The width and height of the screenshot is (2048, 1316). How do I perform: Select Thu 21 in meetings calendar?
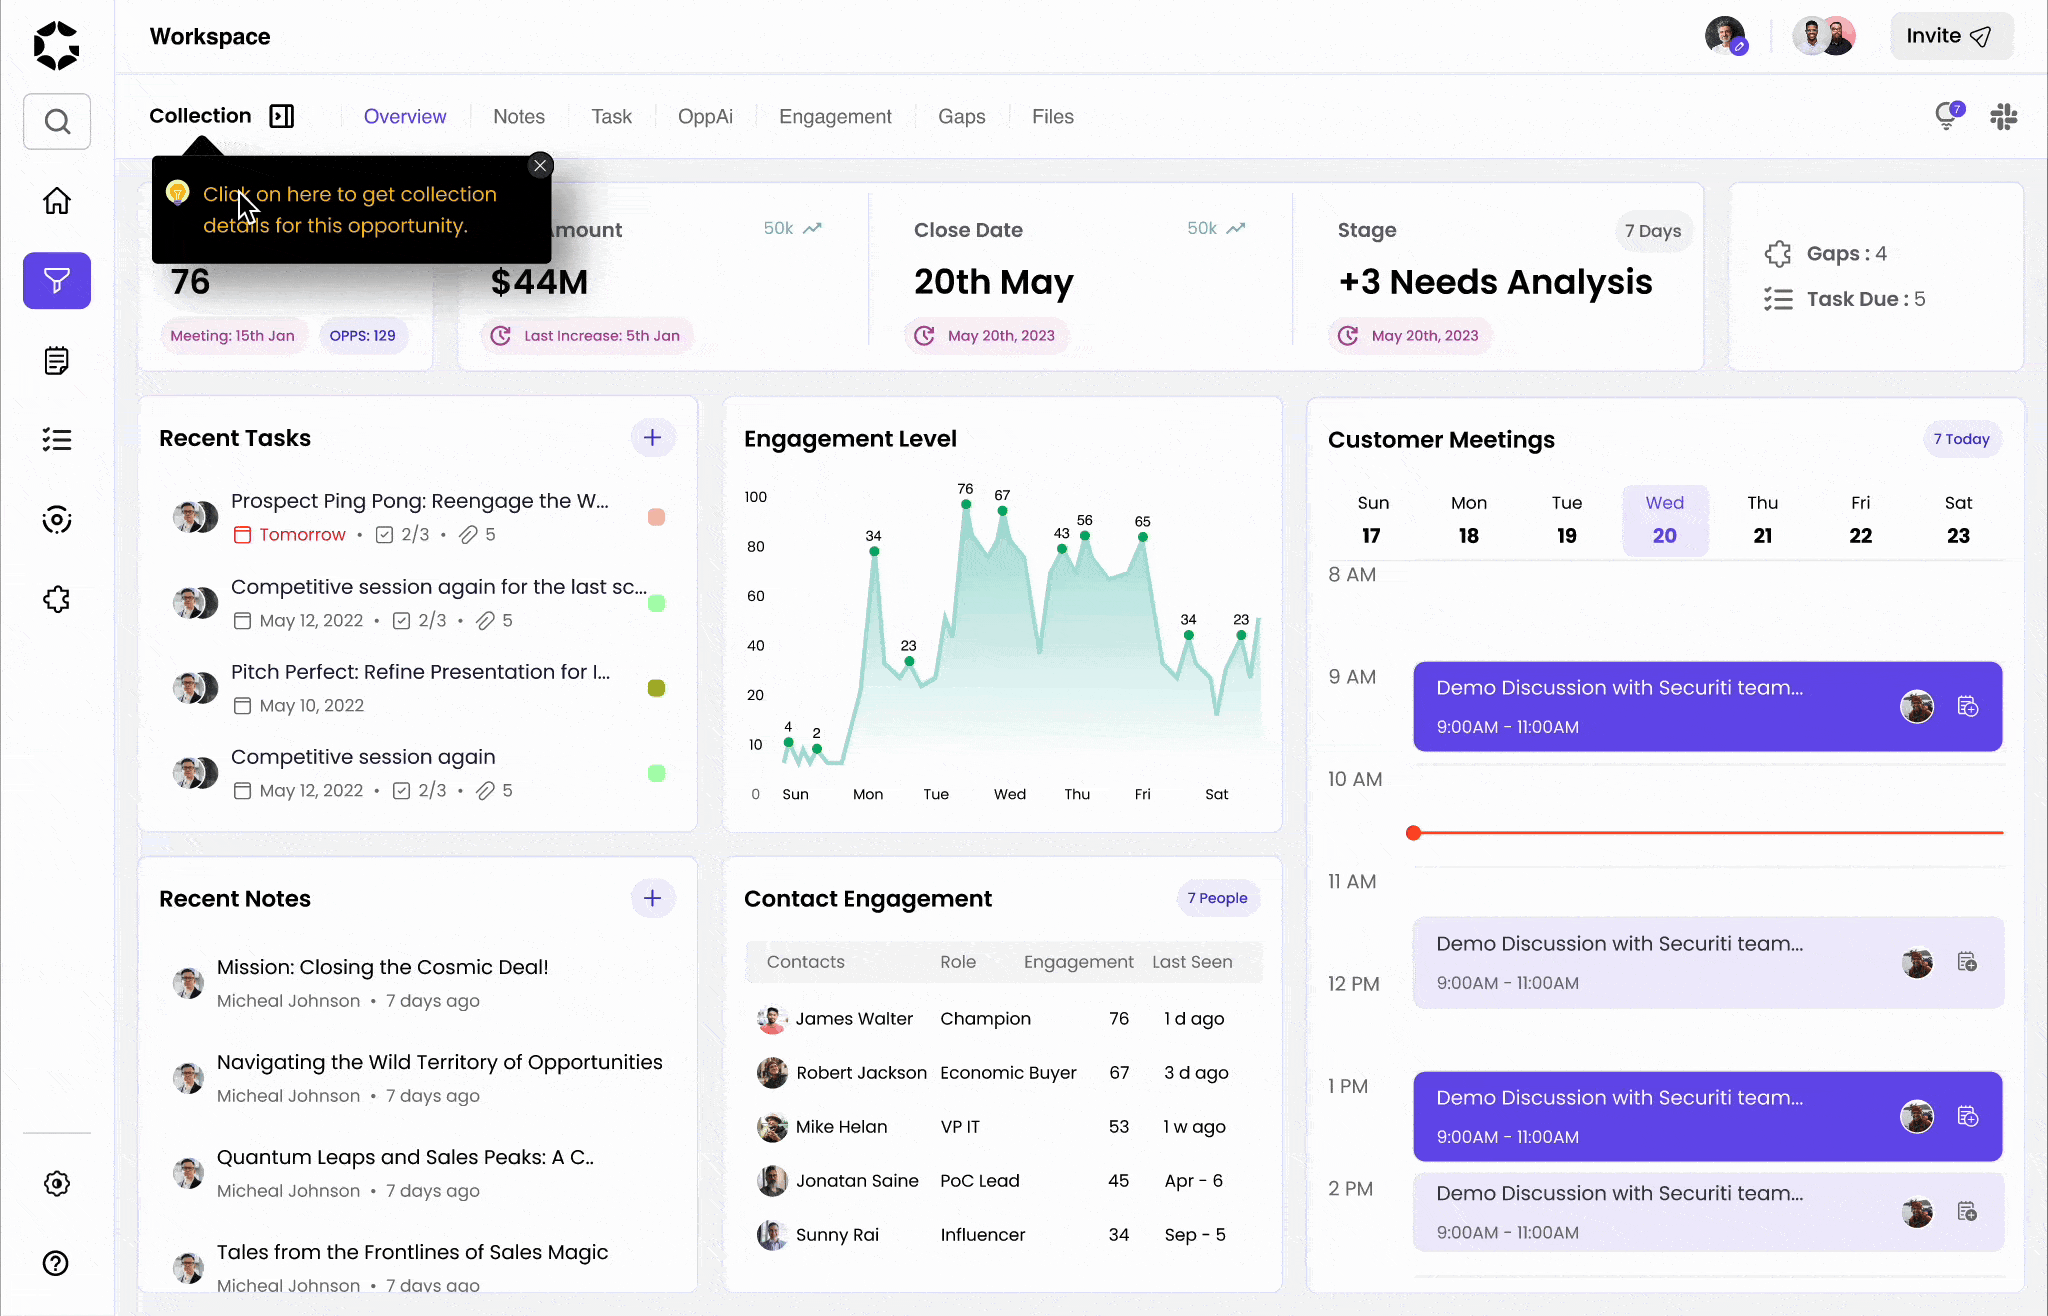[x=1762, y=520]
